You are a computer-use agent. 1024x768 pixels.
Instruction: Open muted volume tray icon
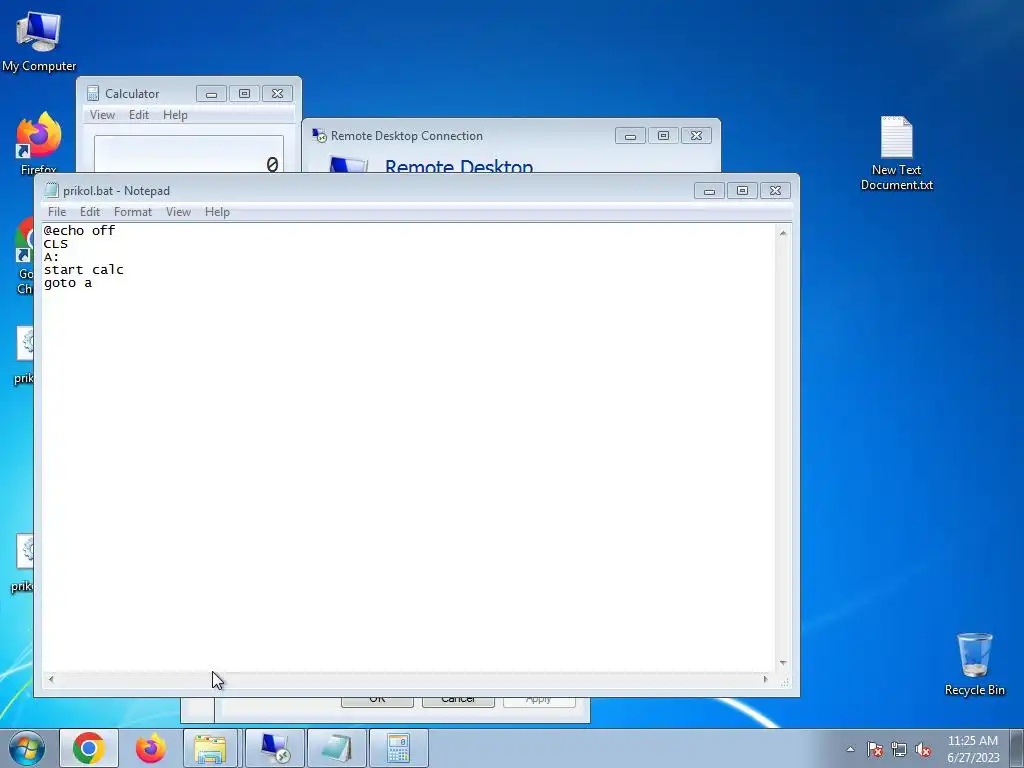point(923,749)
